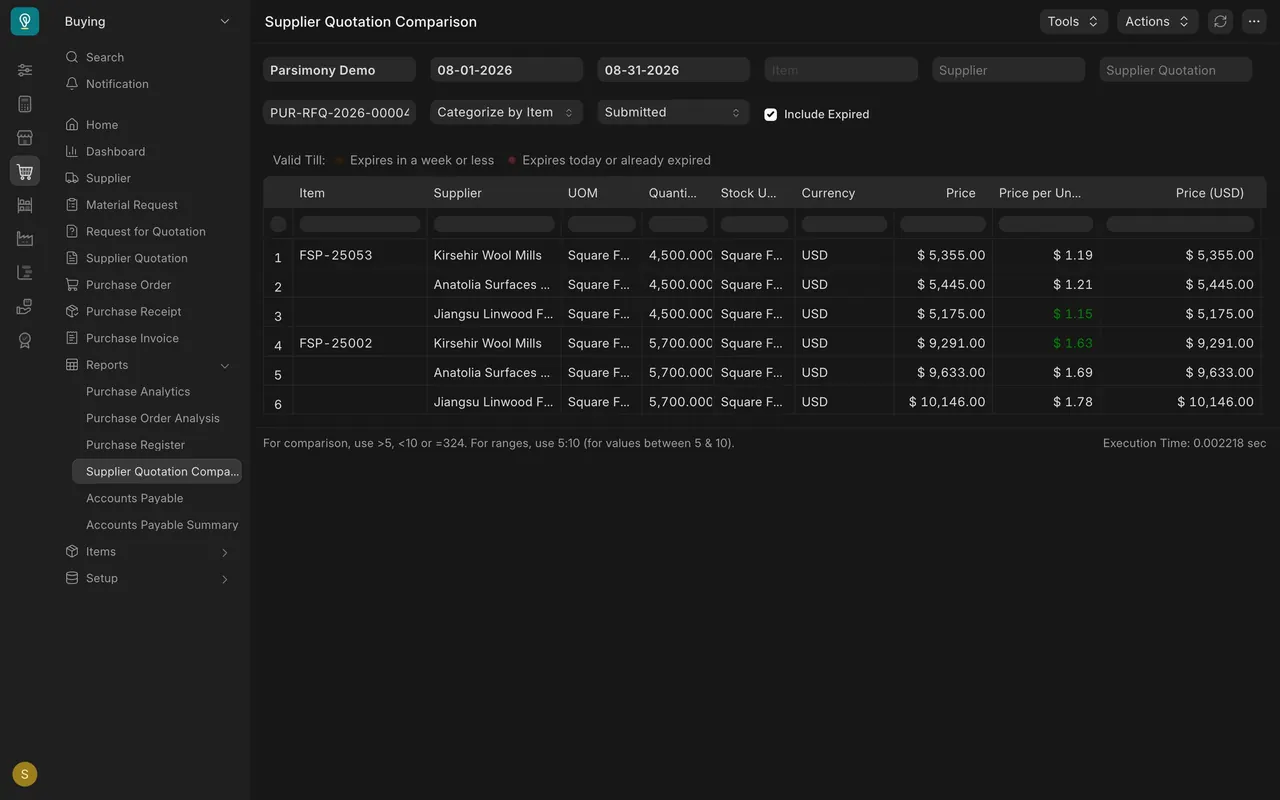Open the quality award rail icon
Screen dimensions: 1280x800
(x=25, y=340)
